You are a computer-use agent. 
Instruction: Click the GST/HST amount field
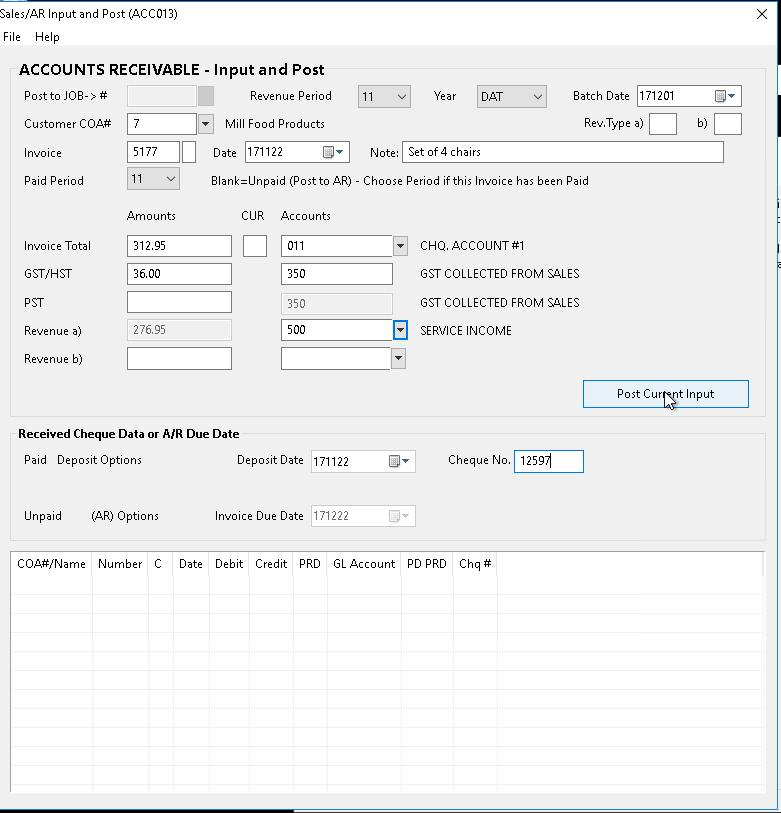pos(179,274)
